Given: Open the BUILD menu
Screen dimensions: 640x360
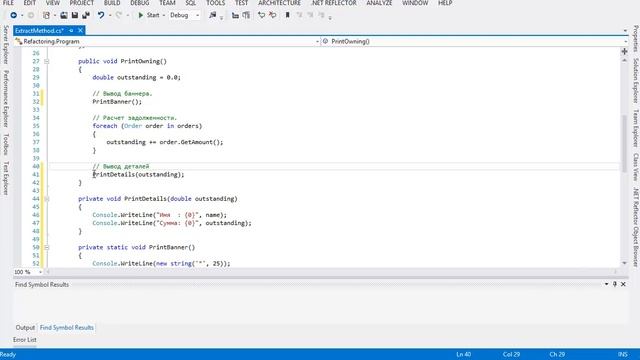Looking at the screenshot, I should 112,3.
